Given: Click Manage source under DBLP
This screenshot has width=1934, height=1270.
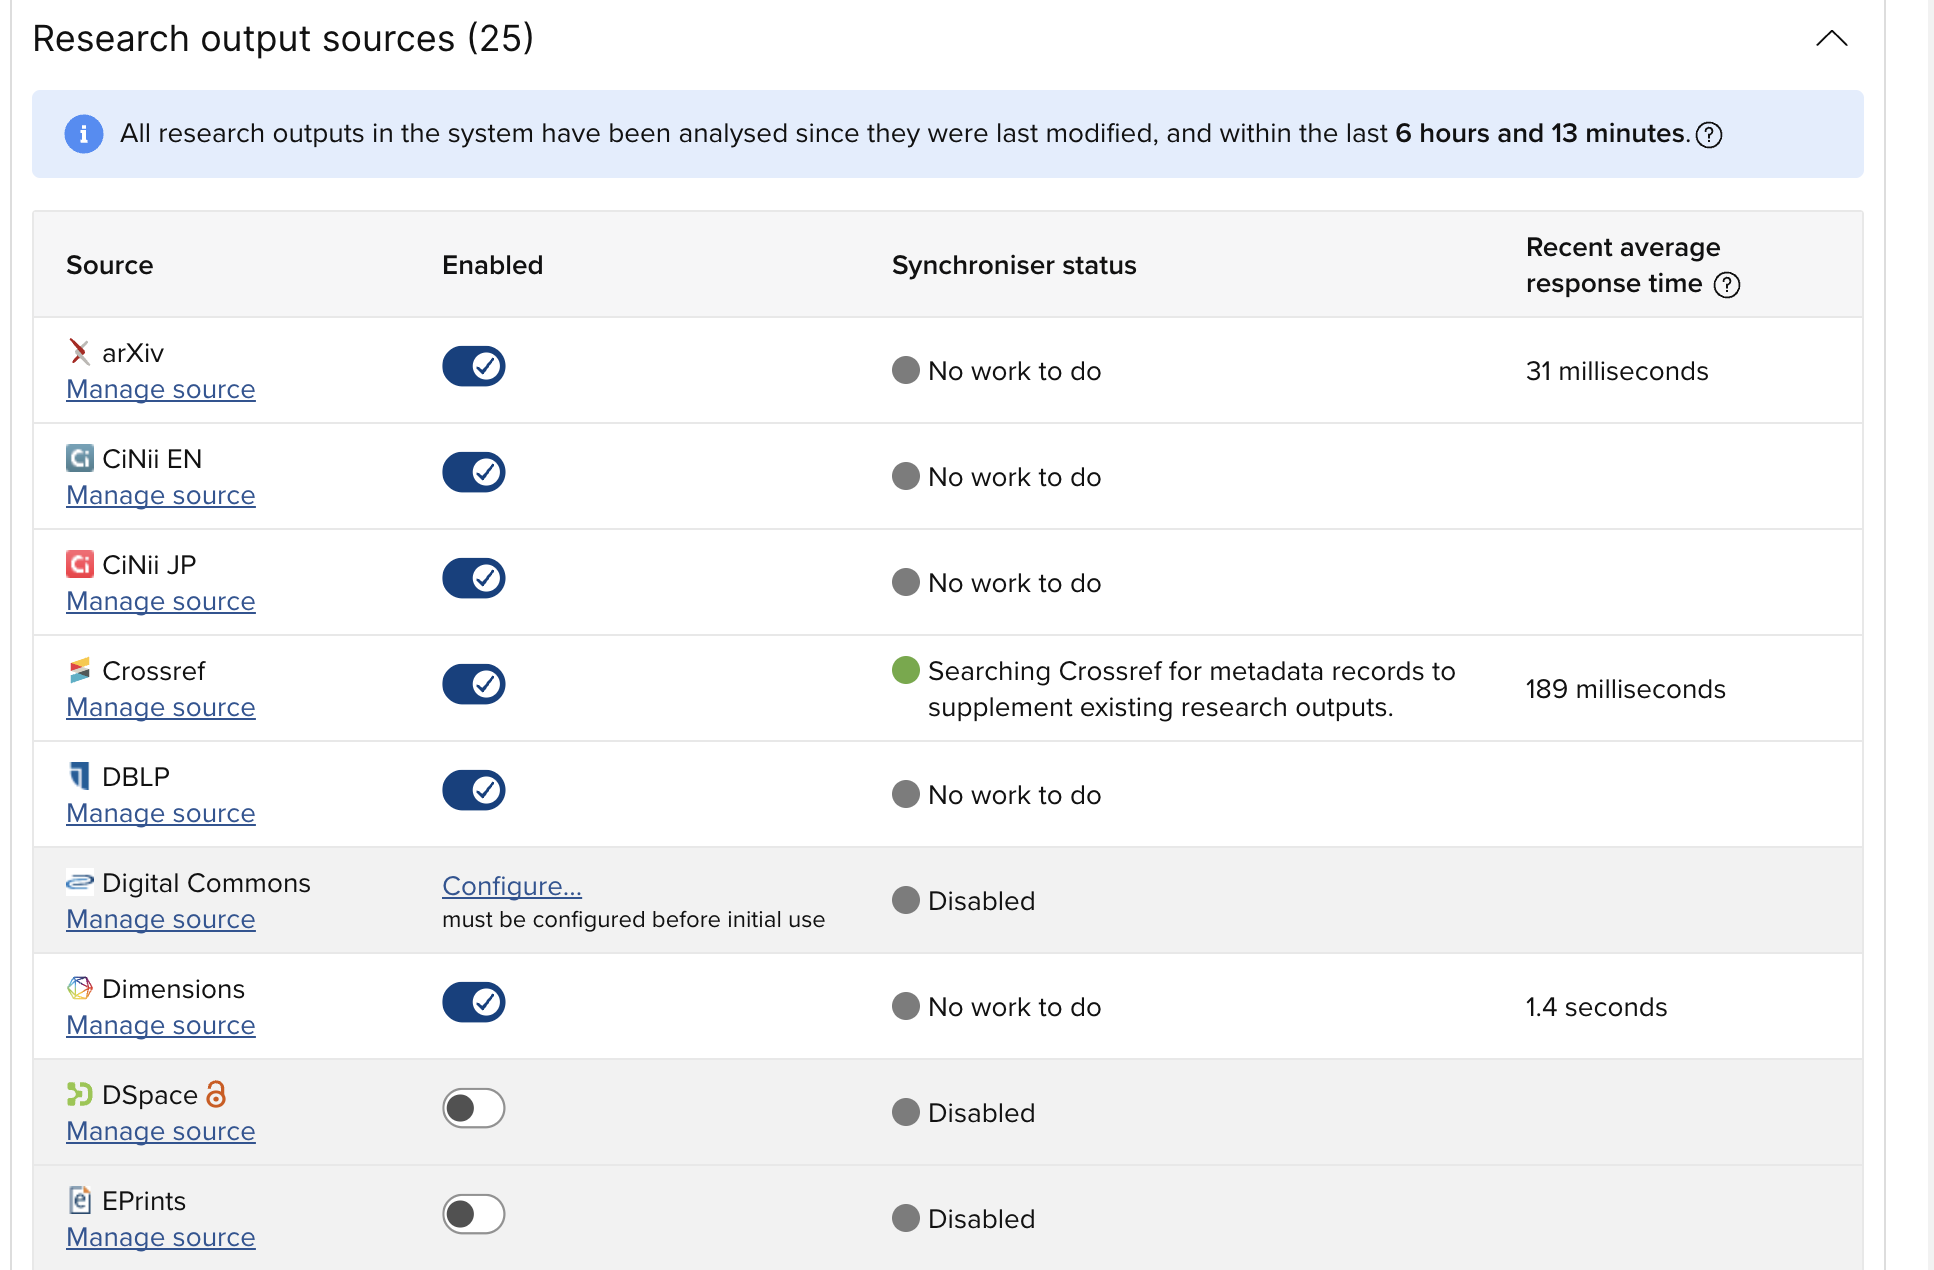Looking at the screenshot, I should 160,813.
